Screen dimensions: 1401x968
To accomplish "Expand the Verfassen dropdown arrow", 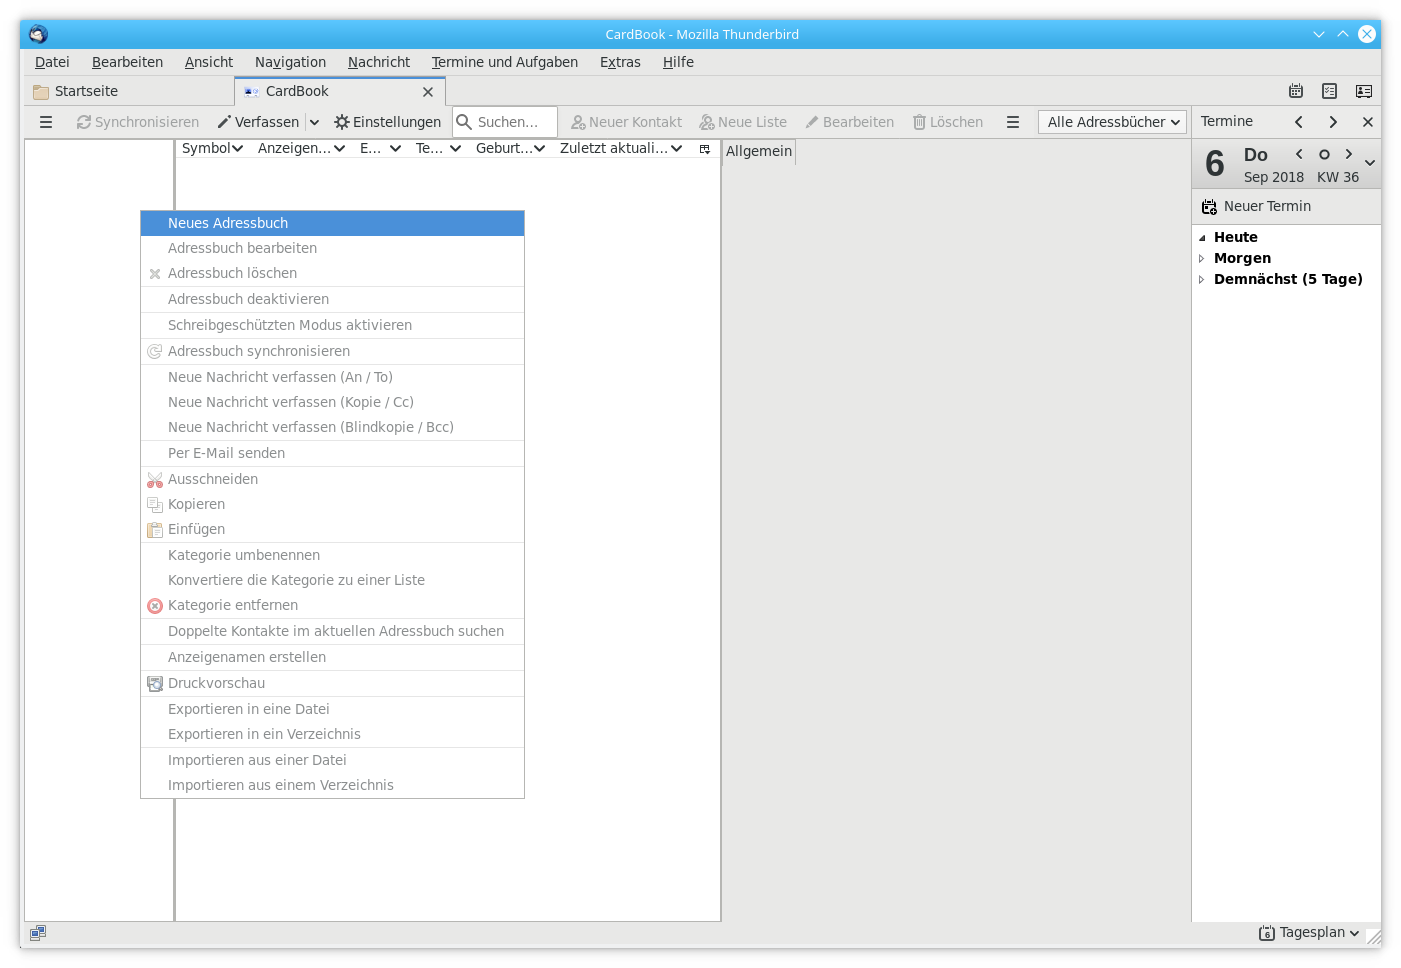I will click(314, 122).
